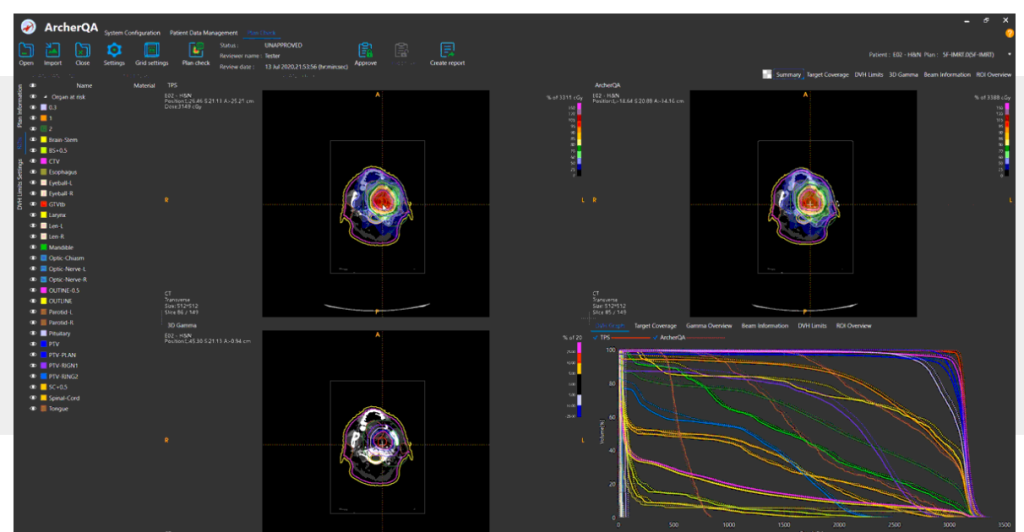Screen dimensions: 1024x532
Task: Toggle visibility of Brain-Stem ROI
Action: (33, 140)
